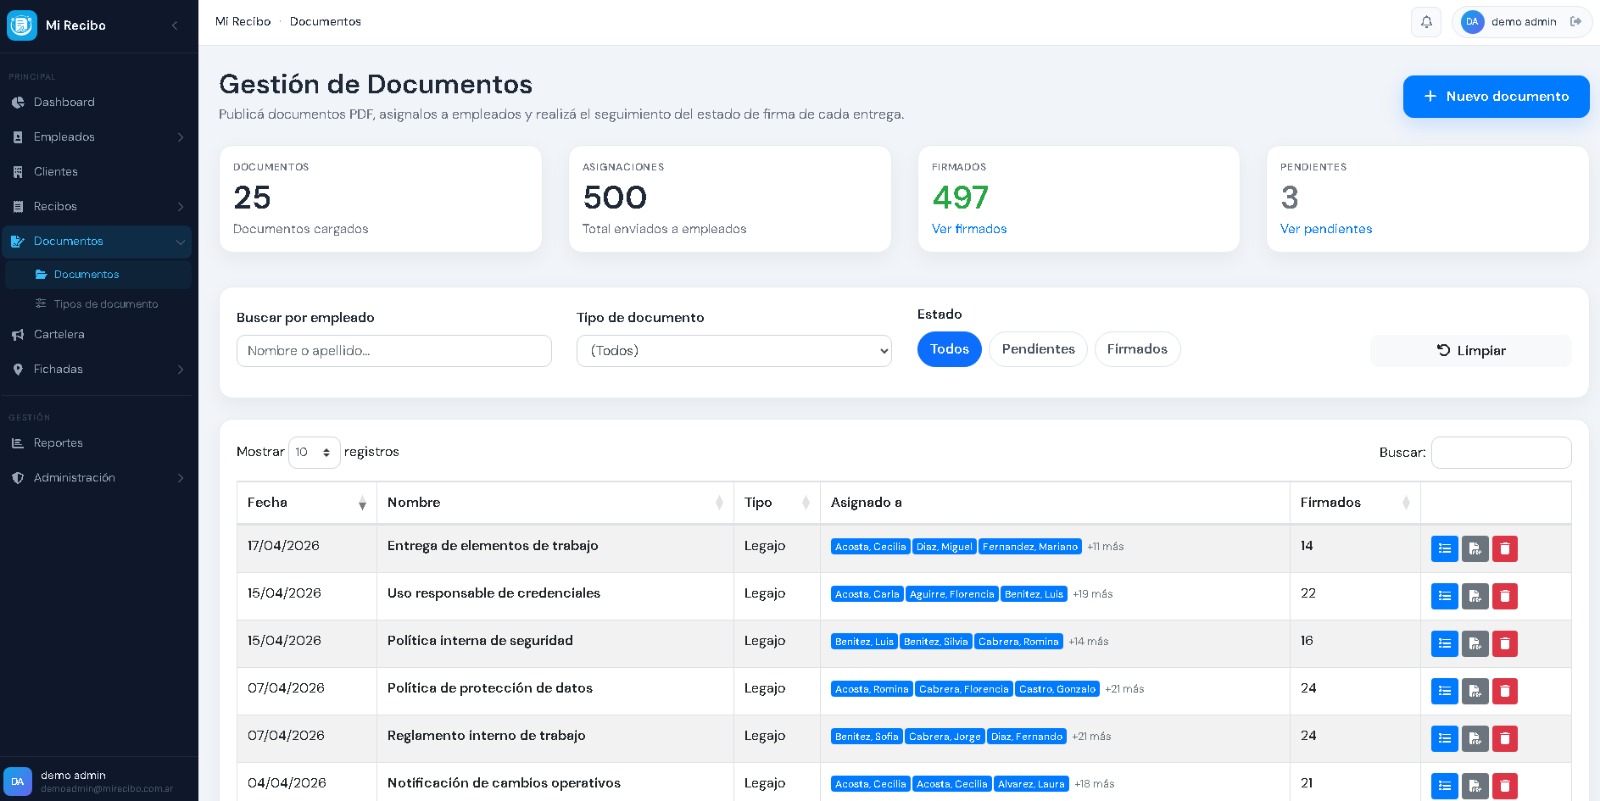
Task: Open the Mostrar registros count selector
Action: pyautogui.click(x=314, y=452)
